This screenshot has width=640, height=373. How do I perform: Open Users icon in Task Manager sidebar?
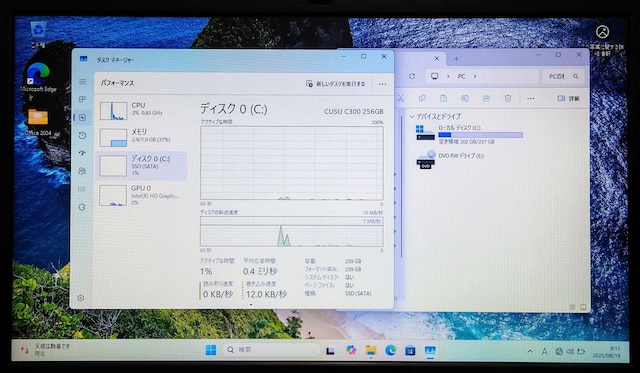(82, 171)
